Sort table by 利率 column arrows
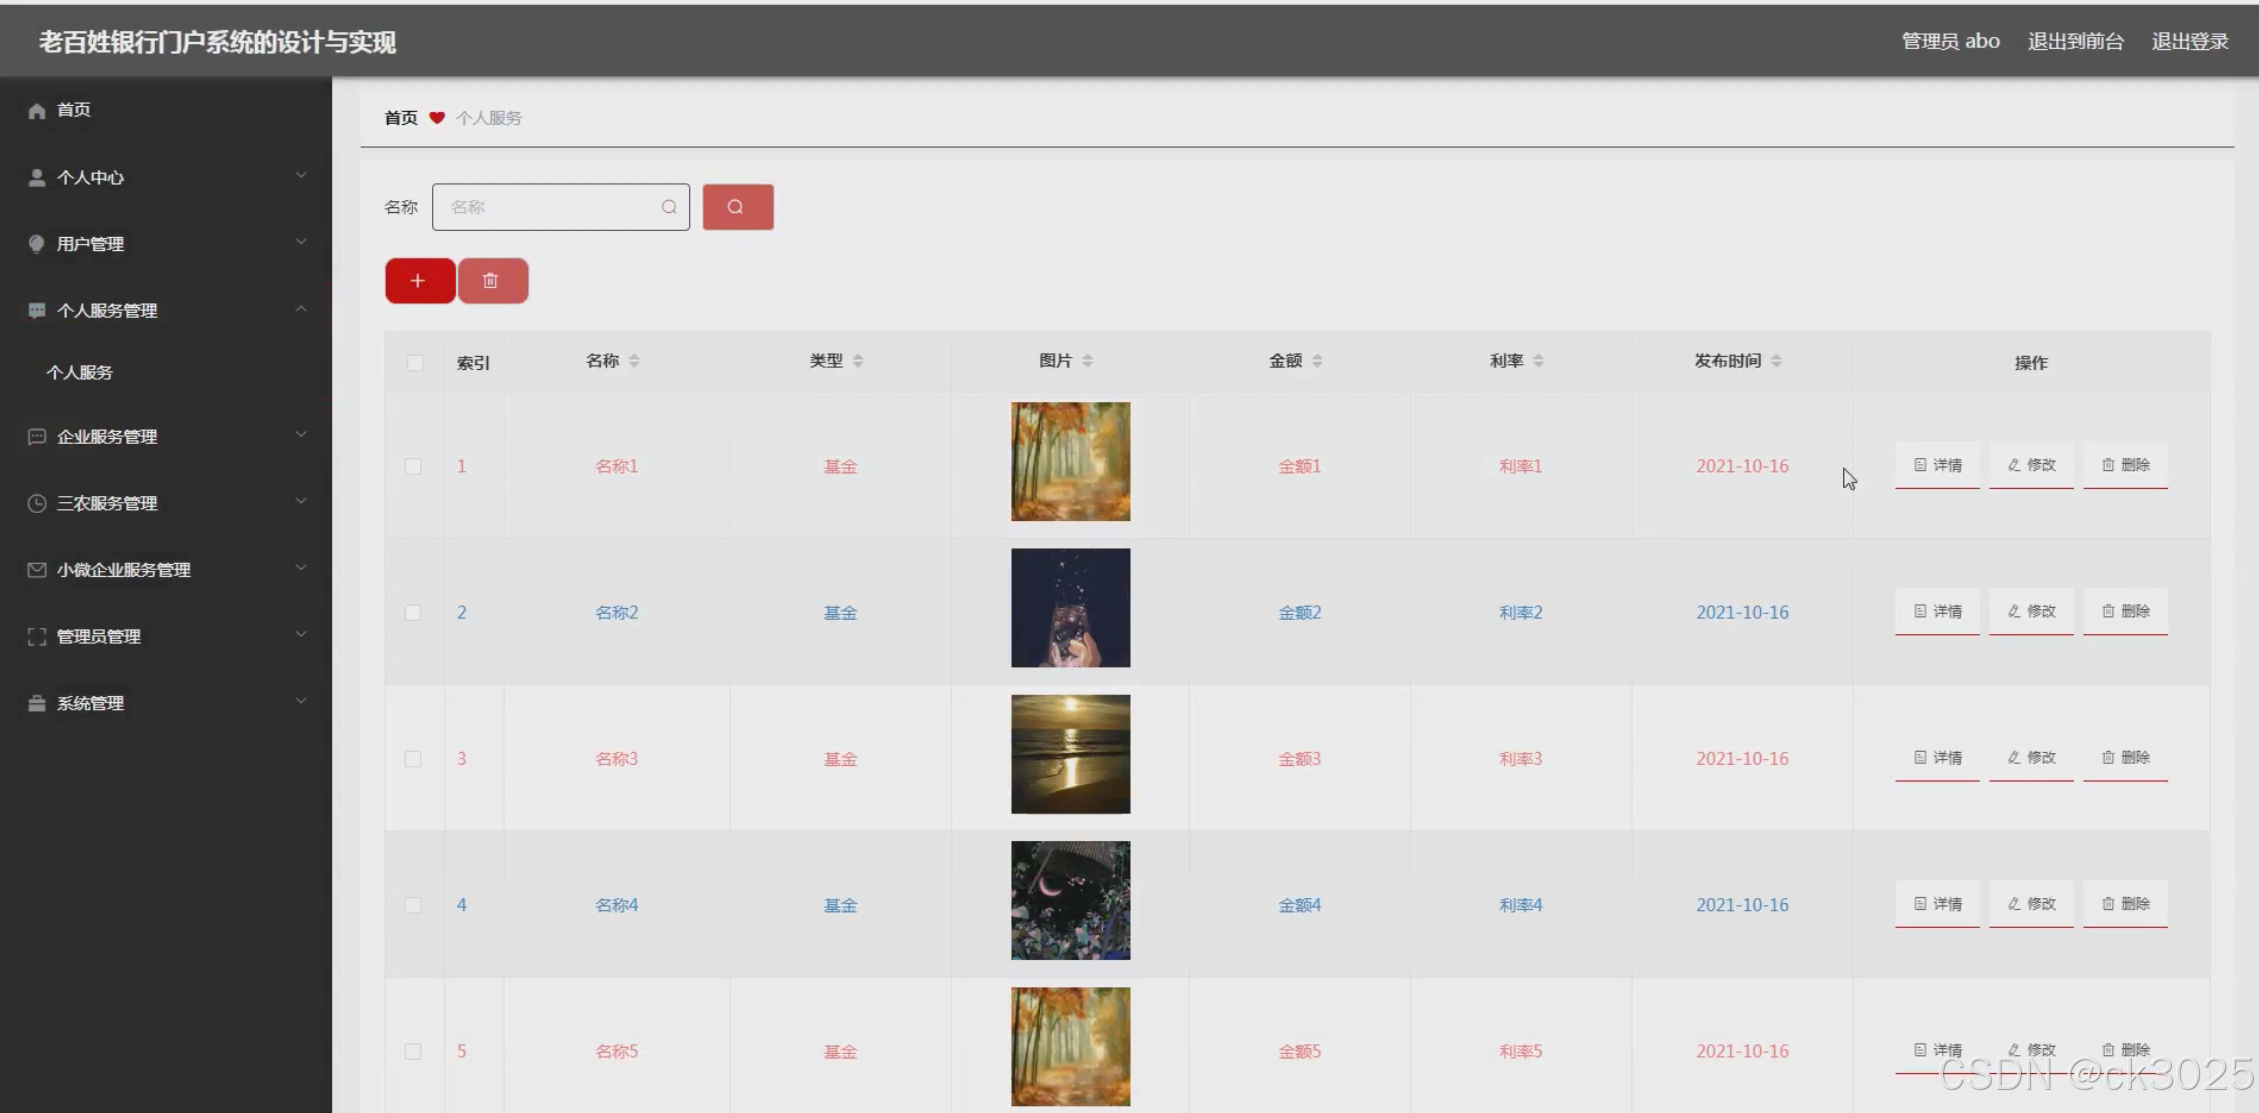Screen dimensions: 2259x1113 tap(1538, 361)
